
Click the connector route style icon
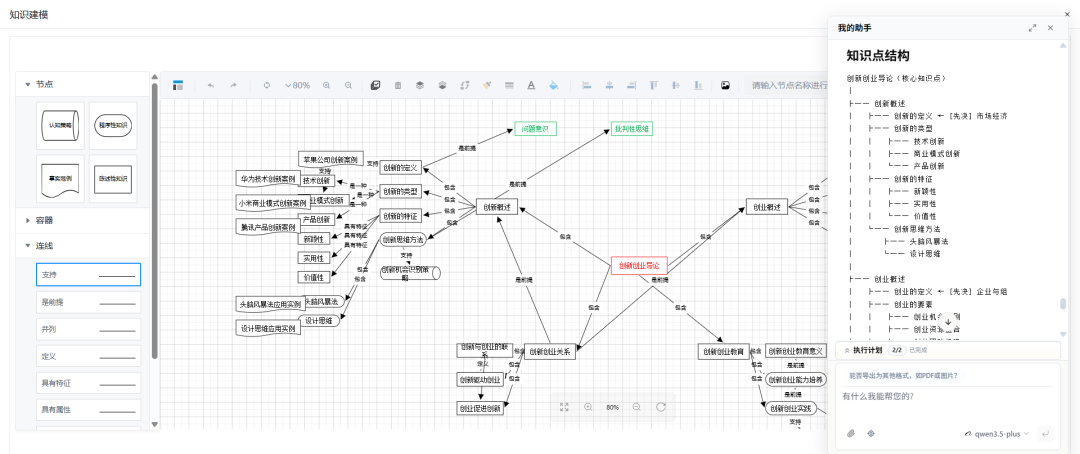coord(464,85)
